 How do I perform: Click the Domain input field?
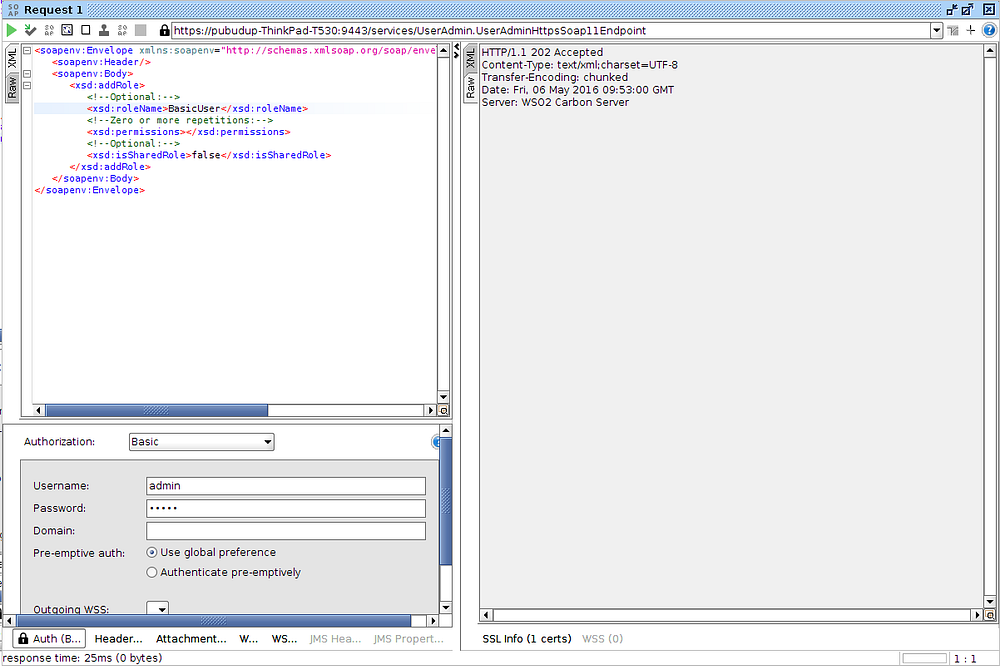click(x=286, y=531)
